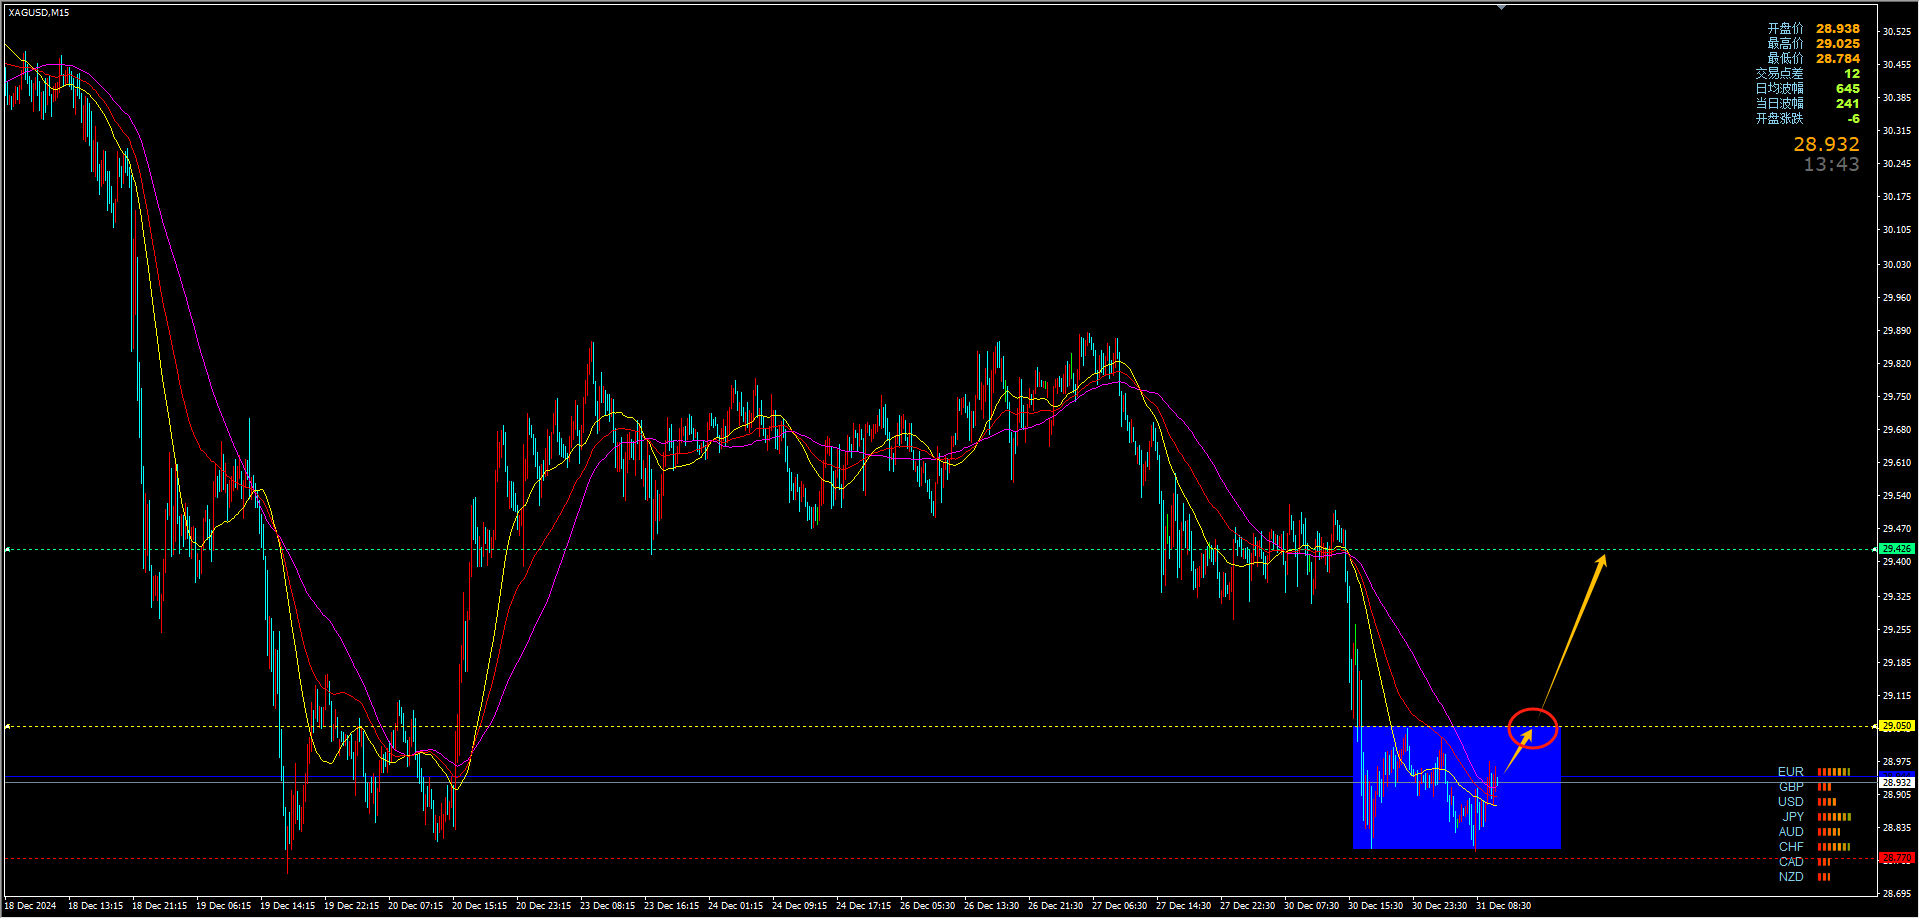The width and height of the screenshot is (1920, 919).
Task: Select the 开盘价 label in info panel
Action: [1785, 29]
